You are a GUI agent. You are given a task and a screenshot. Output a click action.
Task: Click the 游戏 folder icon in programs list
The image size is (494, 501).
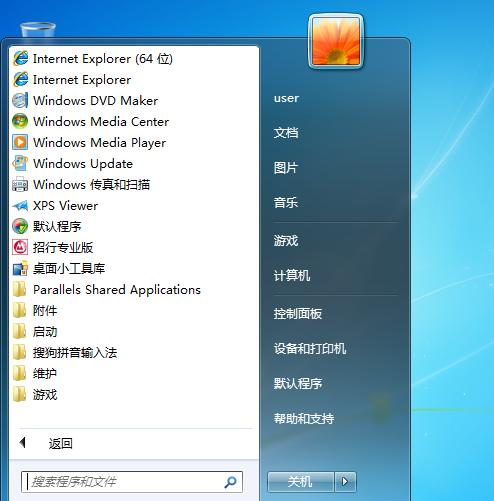point(19,395)
